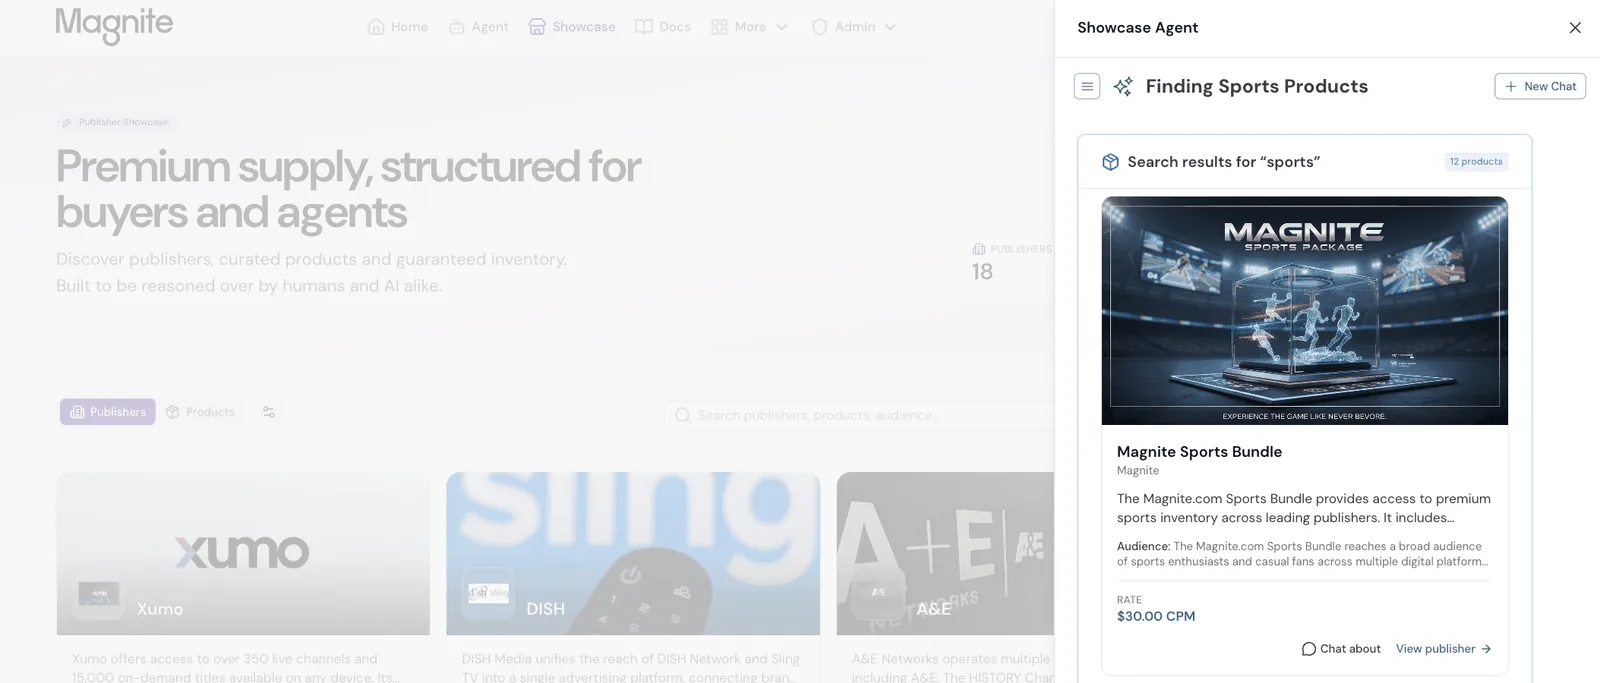Viewport: 1600px width, 683px height.
Task: Select Showcase in the top navigation
Action: 572,27
